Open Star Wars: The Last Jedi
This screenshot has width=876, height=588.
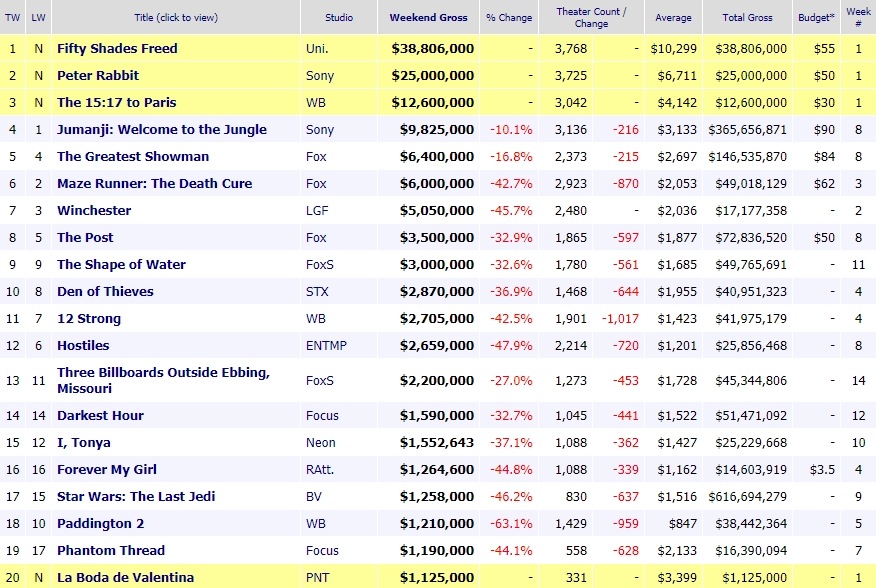(136, 496)
